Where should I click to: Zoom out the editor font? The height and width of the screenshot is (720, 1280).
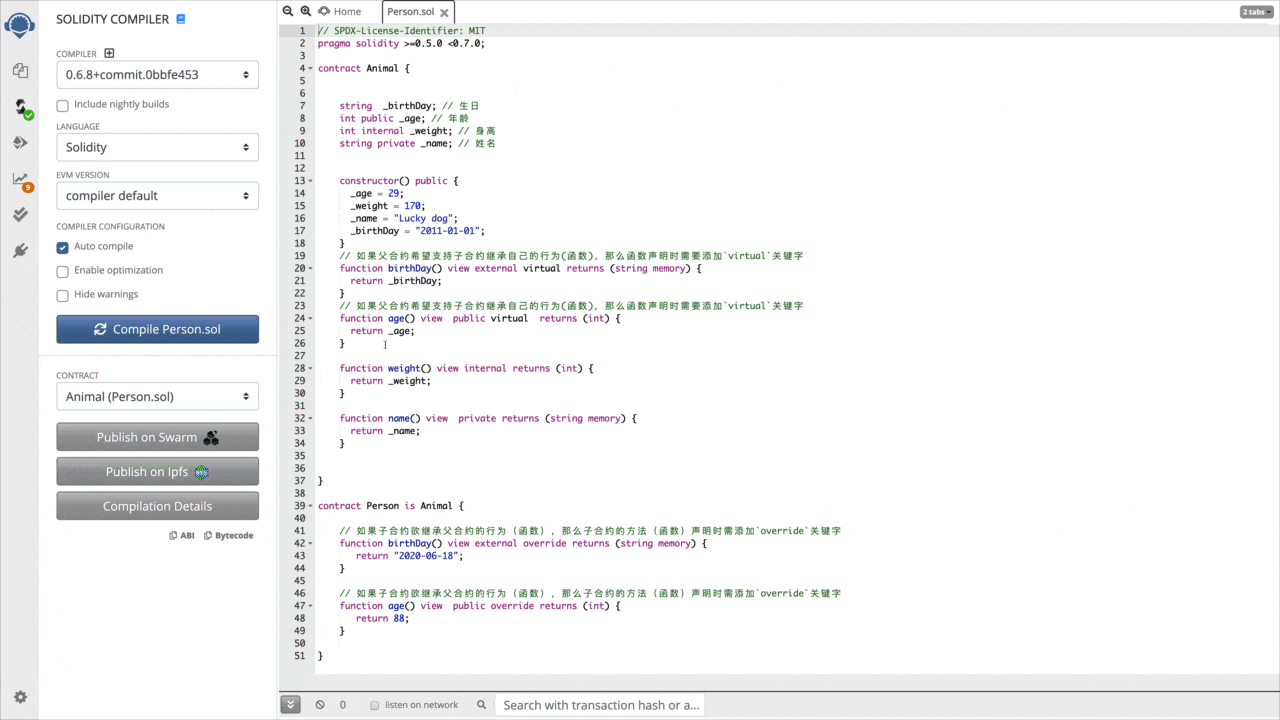tap(288, 11)
